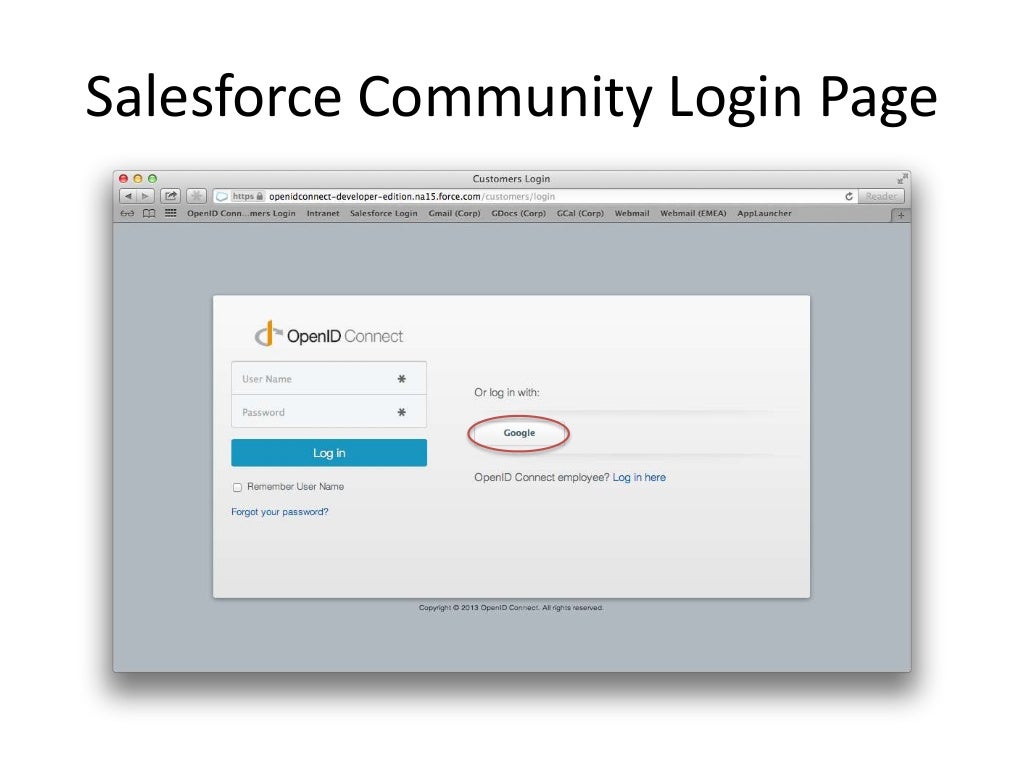Follow the Forgot your password link
The width and height of the screenshot is (1024, 768).
280,512
